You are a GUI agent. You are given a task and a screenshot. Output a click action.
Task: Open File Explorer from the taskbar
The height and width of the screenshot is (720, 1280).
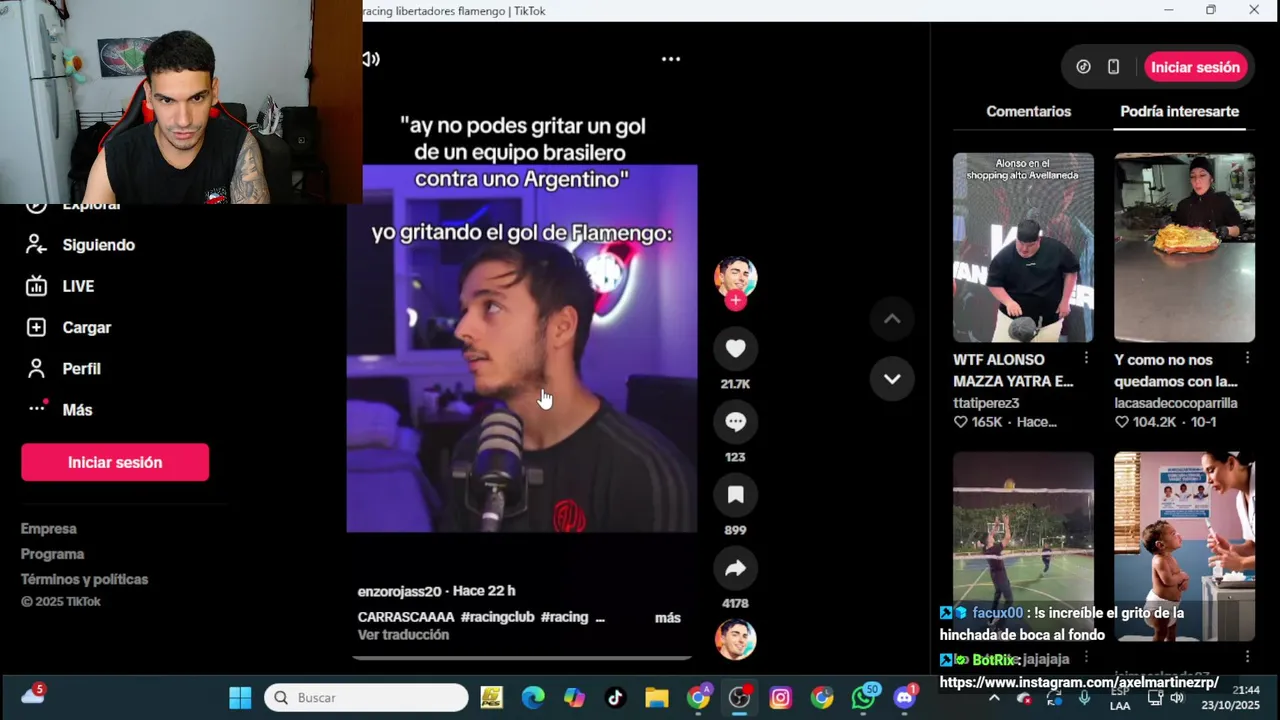coord(656,698)
